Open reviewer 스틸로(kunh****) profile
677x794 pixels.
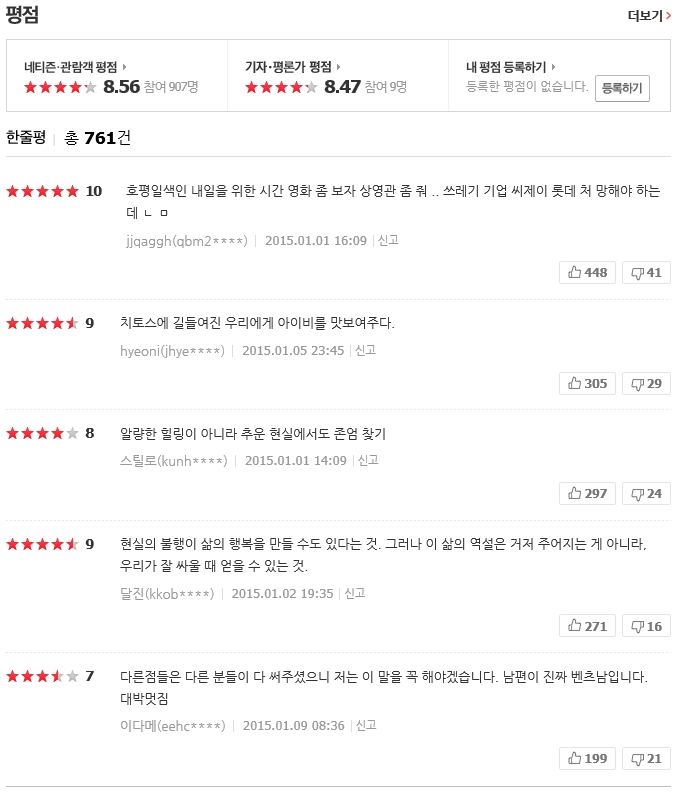click(x=173, y=461)
